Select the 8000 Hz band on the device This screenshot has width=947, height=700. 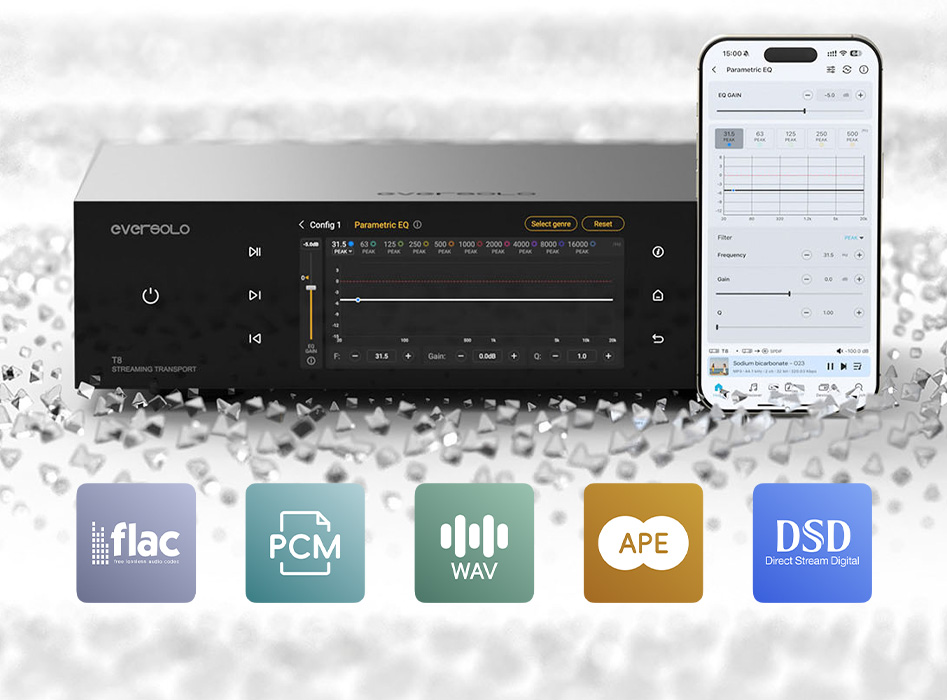552,247
